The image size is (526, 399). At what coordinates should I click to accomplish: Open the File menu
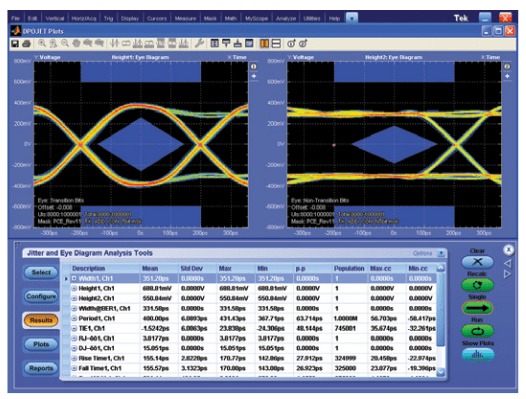tap(15, 18)
